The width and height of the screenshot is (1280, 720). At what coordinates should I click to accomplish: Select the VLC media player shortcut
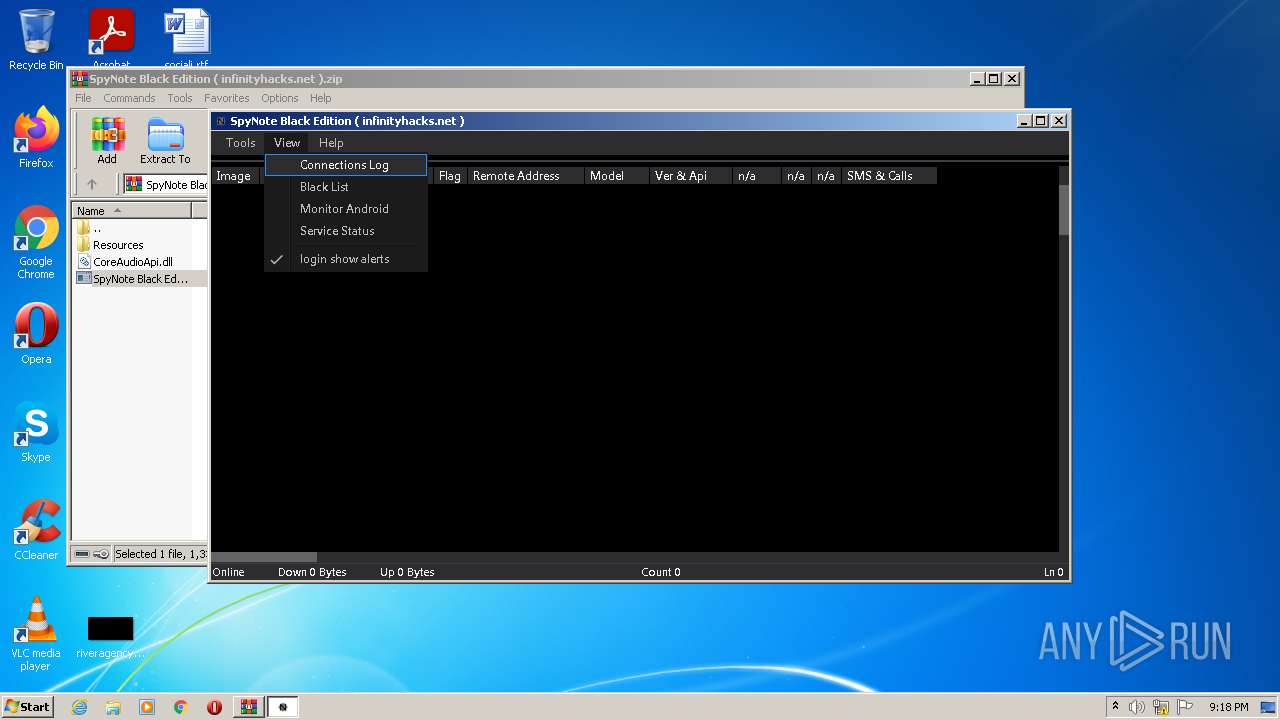tap(36, 634)
